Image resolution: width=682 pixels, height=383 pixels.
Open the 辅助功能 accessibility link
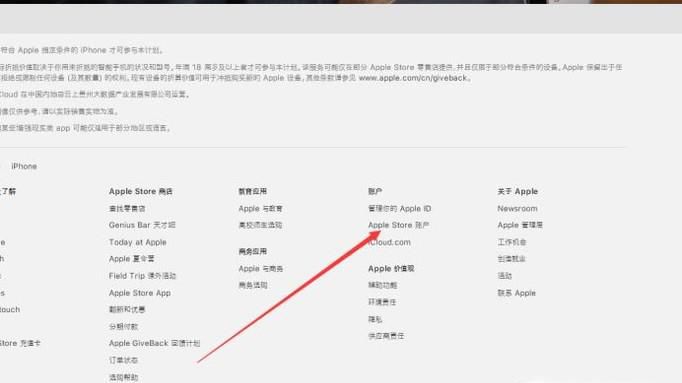pyautogui.click(x=382, y=285)
